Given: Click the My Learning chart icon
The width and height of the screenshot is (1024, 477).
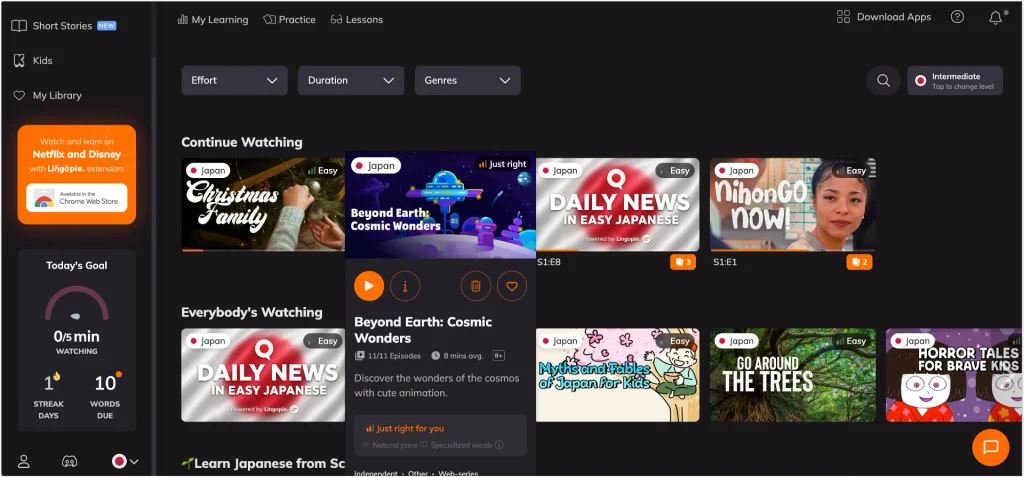Looking at the screenshot, I should click(x=183, y=20).
